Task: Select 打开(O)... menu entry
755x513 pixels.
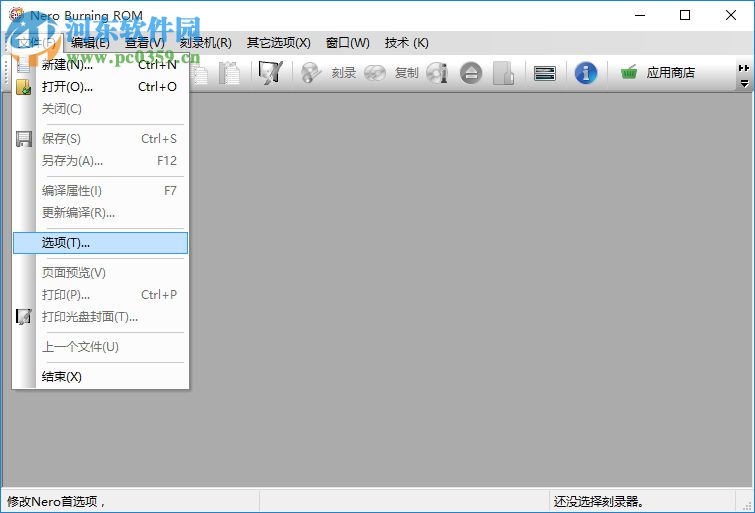Action: point(101,87)
